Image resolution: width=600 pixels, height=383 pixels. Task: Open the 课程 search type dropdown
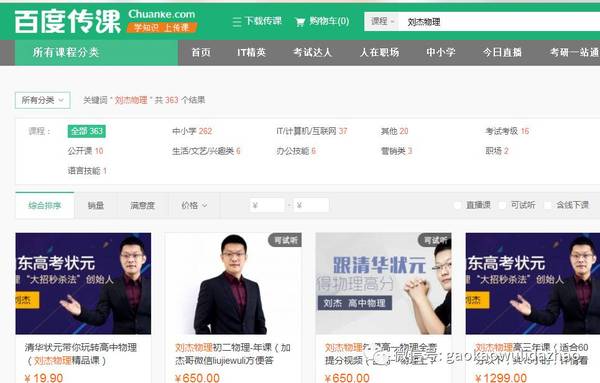pos(382,21)
